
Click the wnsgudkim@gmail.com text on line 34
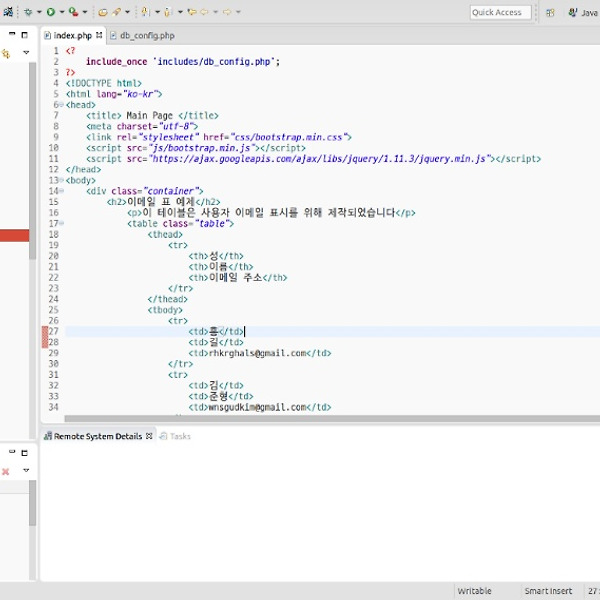click(258, 407)
